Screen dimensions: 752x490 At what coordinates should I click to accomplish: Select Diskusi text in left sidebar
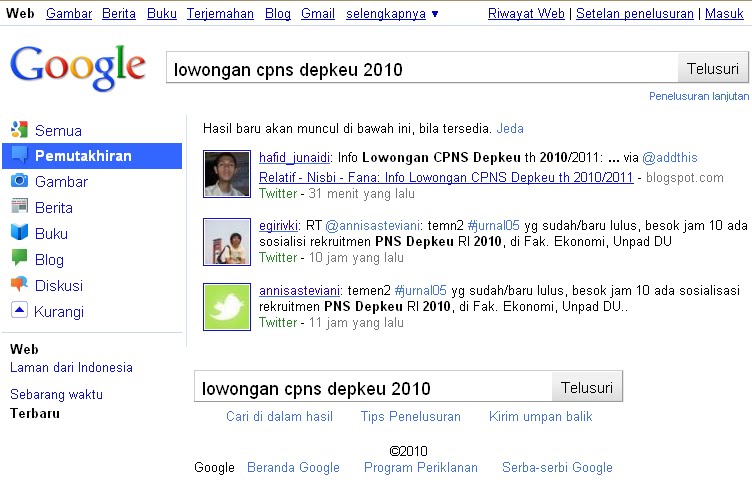pyautogui.click(x=59, y=286)
